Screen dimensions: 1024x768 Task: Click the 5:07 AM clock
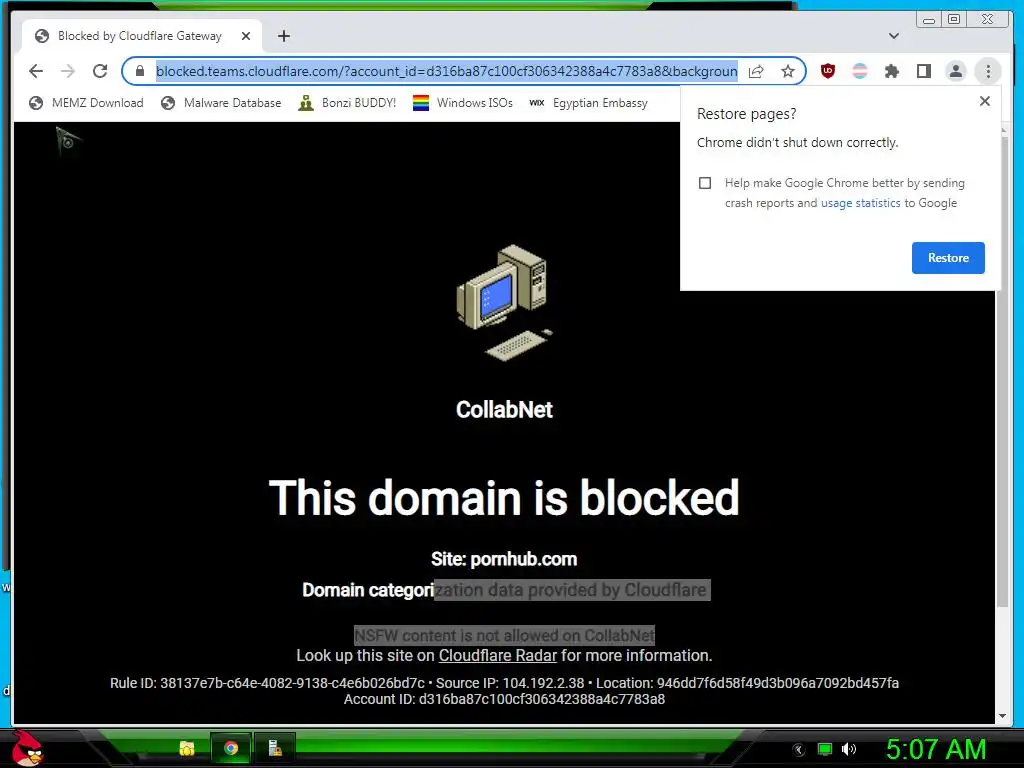click(936, 750)
